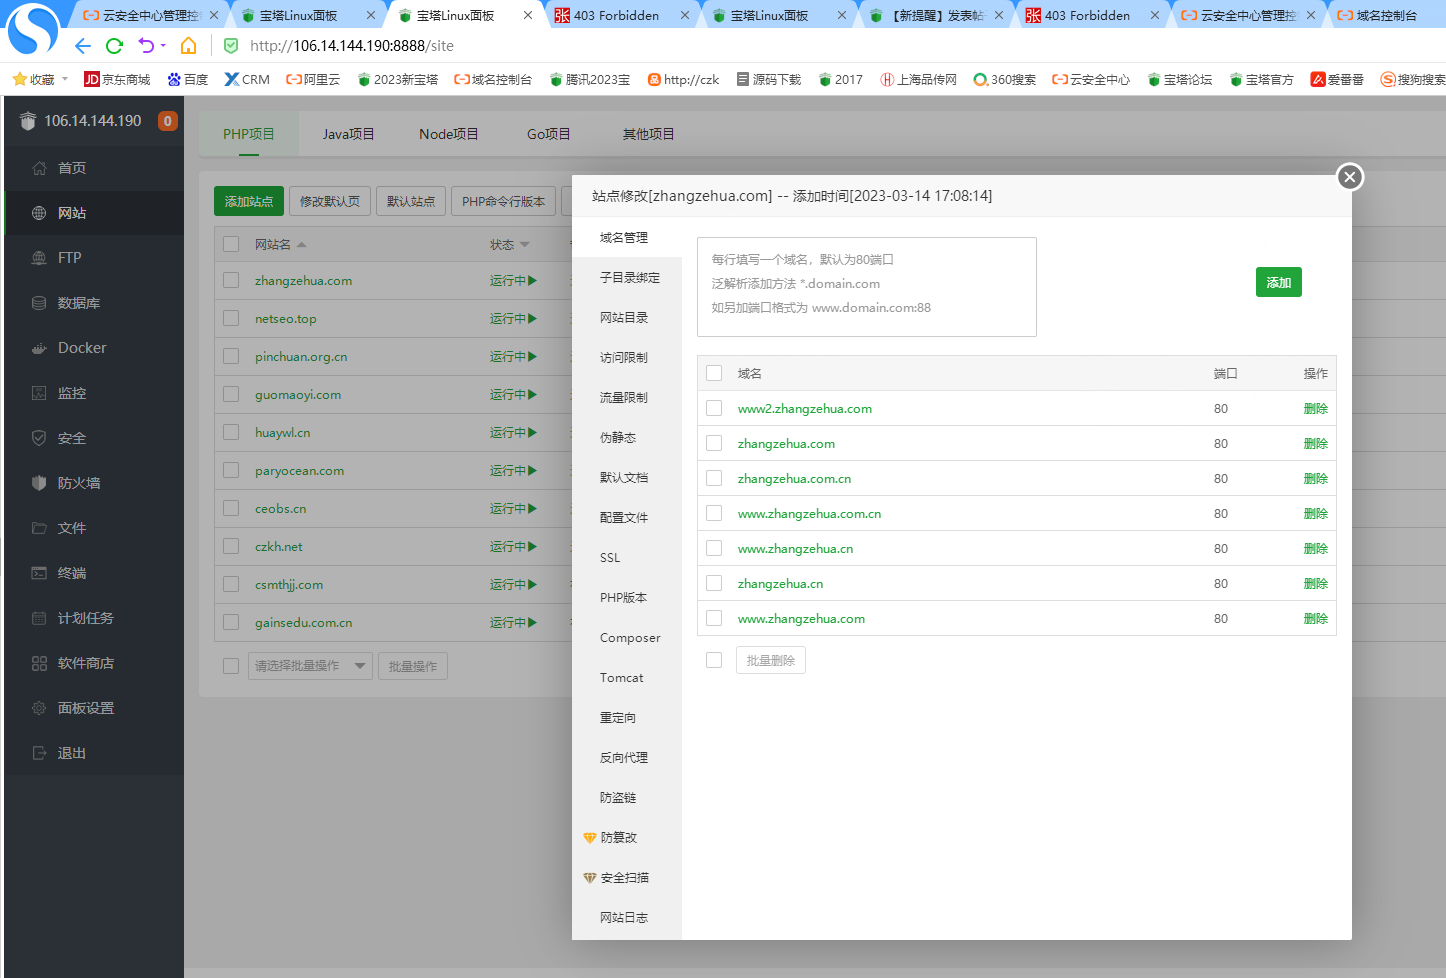1446x978 pixels.
Task: Reload the page with the refresh icon
Action: pos(115,46)
